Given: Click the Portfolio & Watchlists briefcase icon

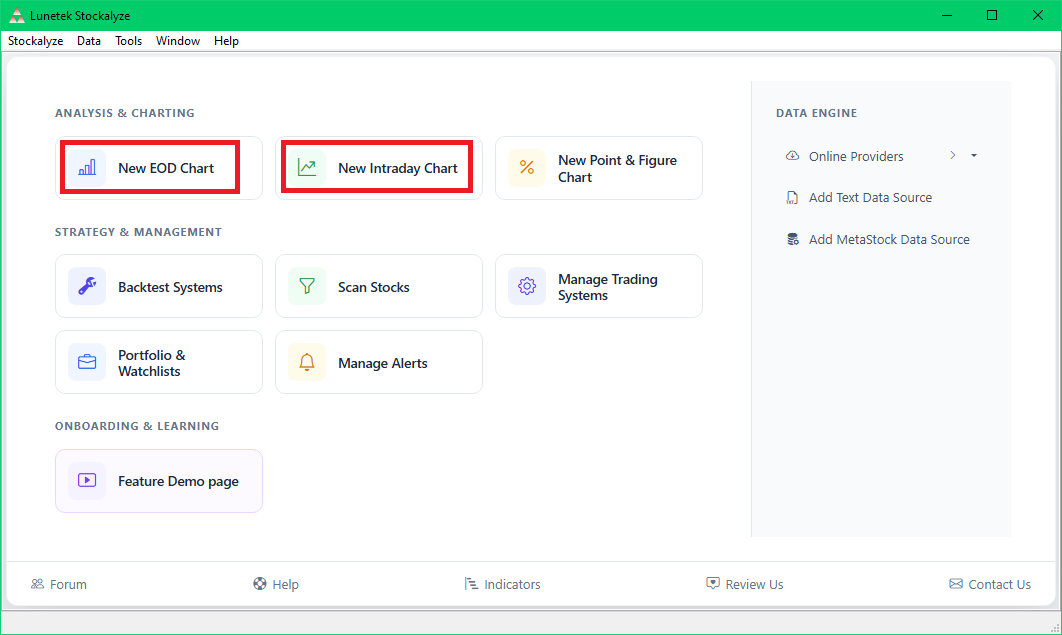Looking at the screenshot, I should (87, 362).
